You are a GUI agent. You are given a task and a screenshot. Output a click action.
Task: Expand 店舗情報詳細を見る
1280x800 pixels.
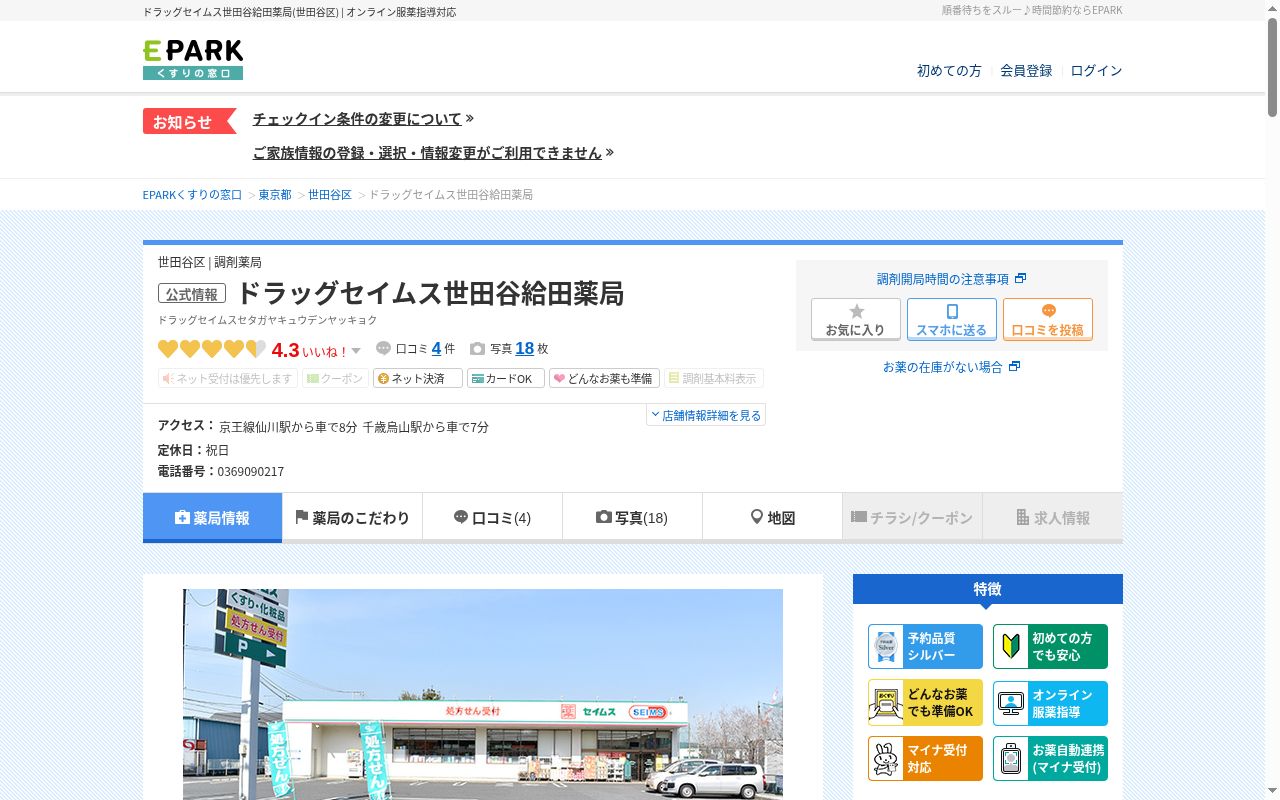pyautogui.click(x=706, y=415)
